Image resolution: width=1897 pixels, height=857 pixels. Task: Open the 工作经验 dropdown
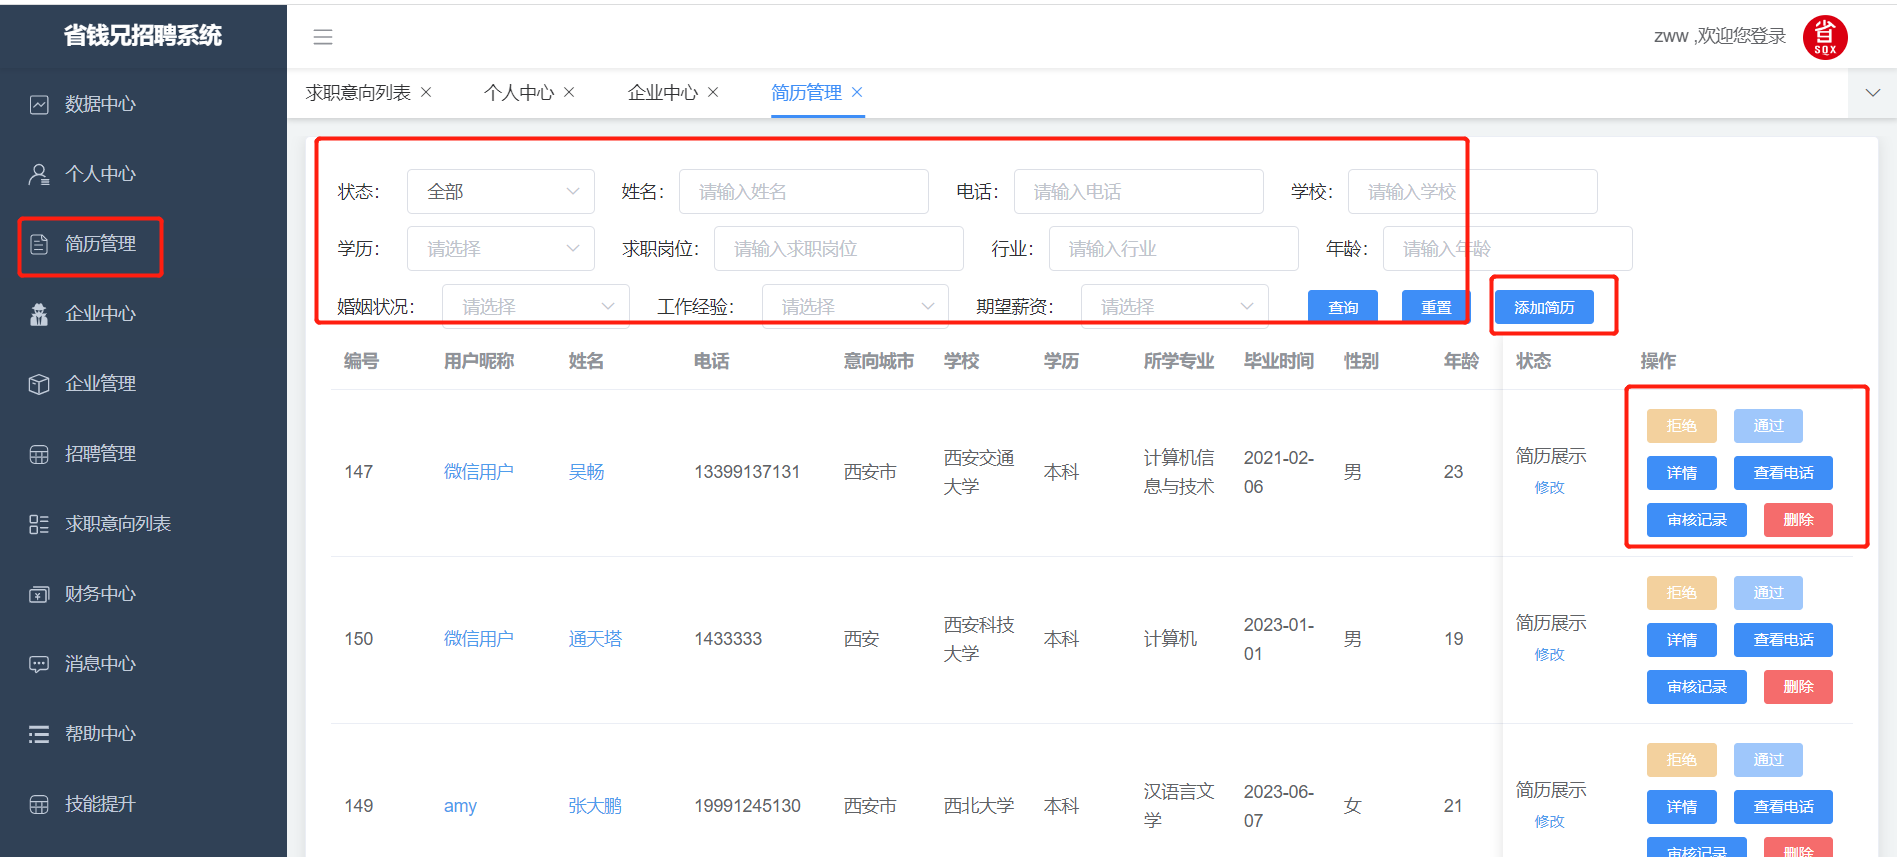click(854, 306)
